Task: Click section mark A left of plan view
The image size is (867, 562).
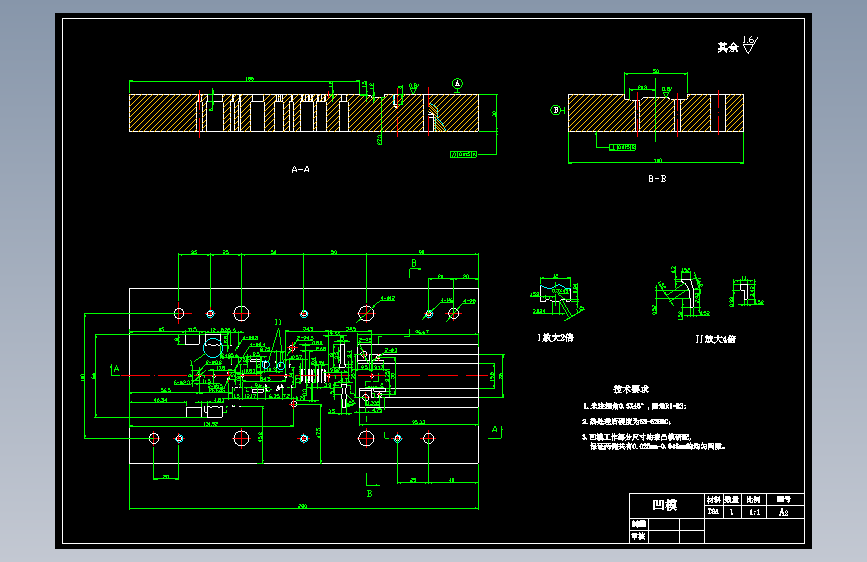Action: point(116,368)
